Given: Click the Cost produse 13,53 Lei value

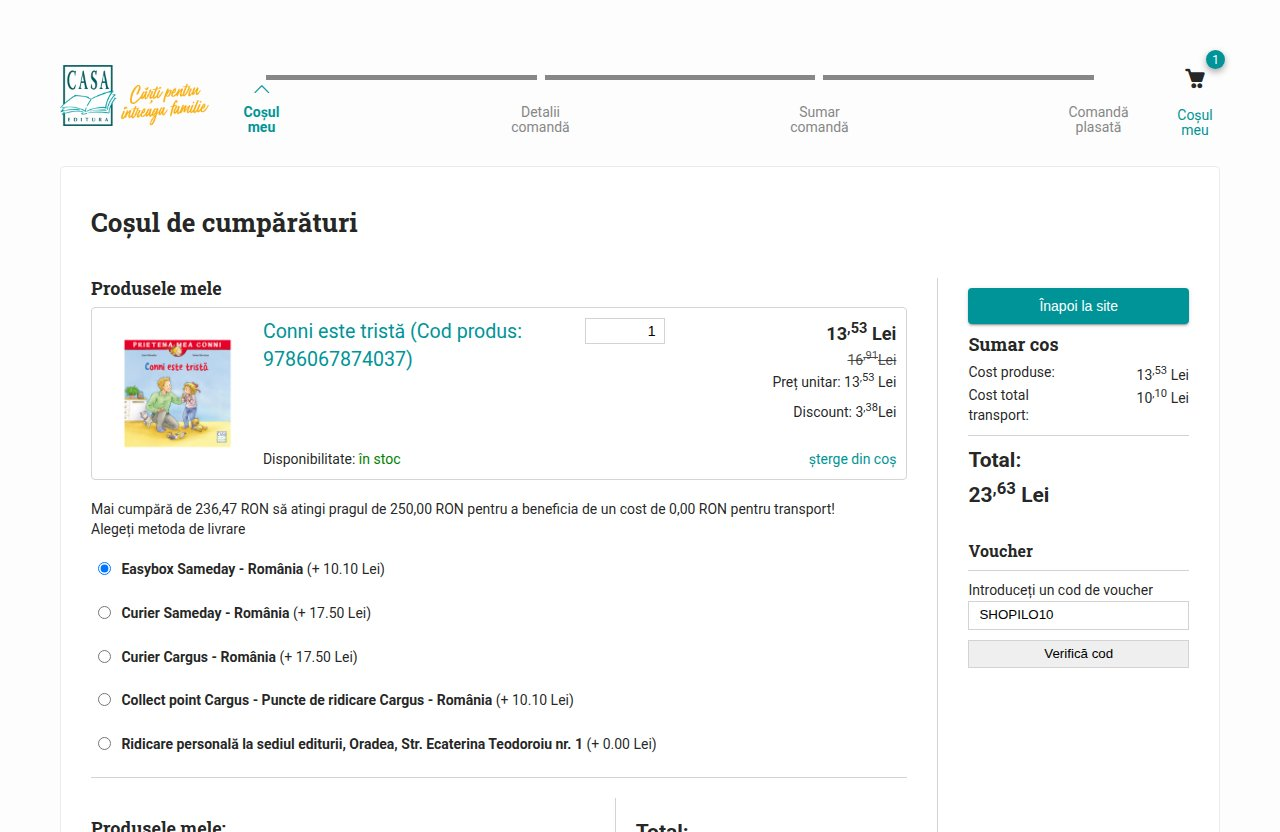Looking at the screenshot, I should click(1163, 374).
